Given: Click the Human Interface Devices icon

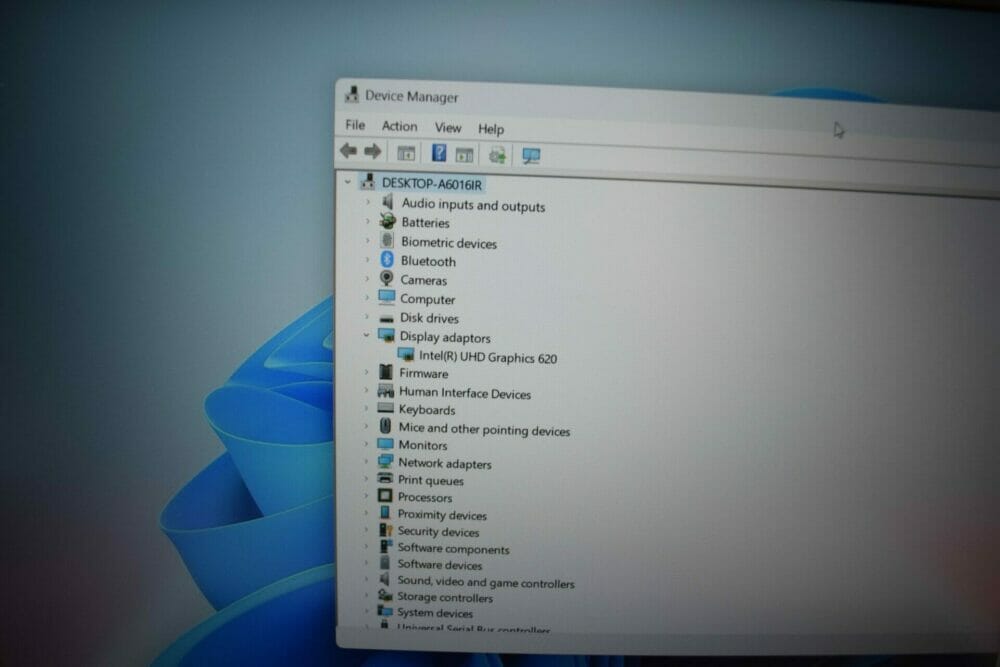Looking at the screenshot, I should point(385,390).
